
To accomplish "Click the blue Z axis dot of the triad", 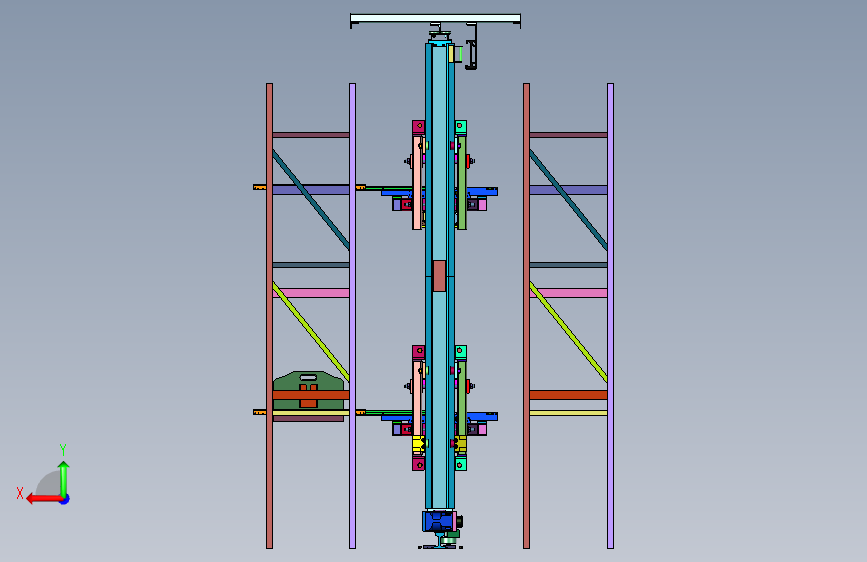I will point(65,499).
